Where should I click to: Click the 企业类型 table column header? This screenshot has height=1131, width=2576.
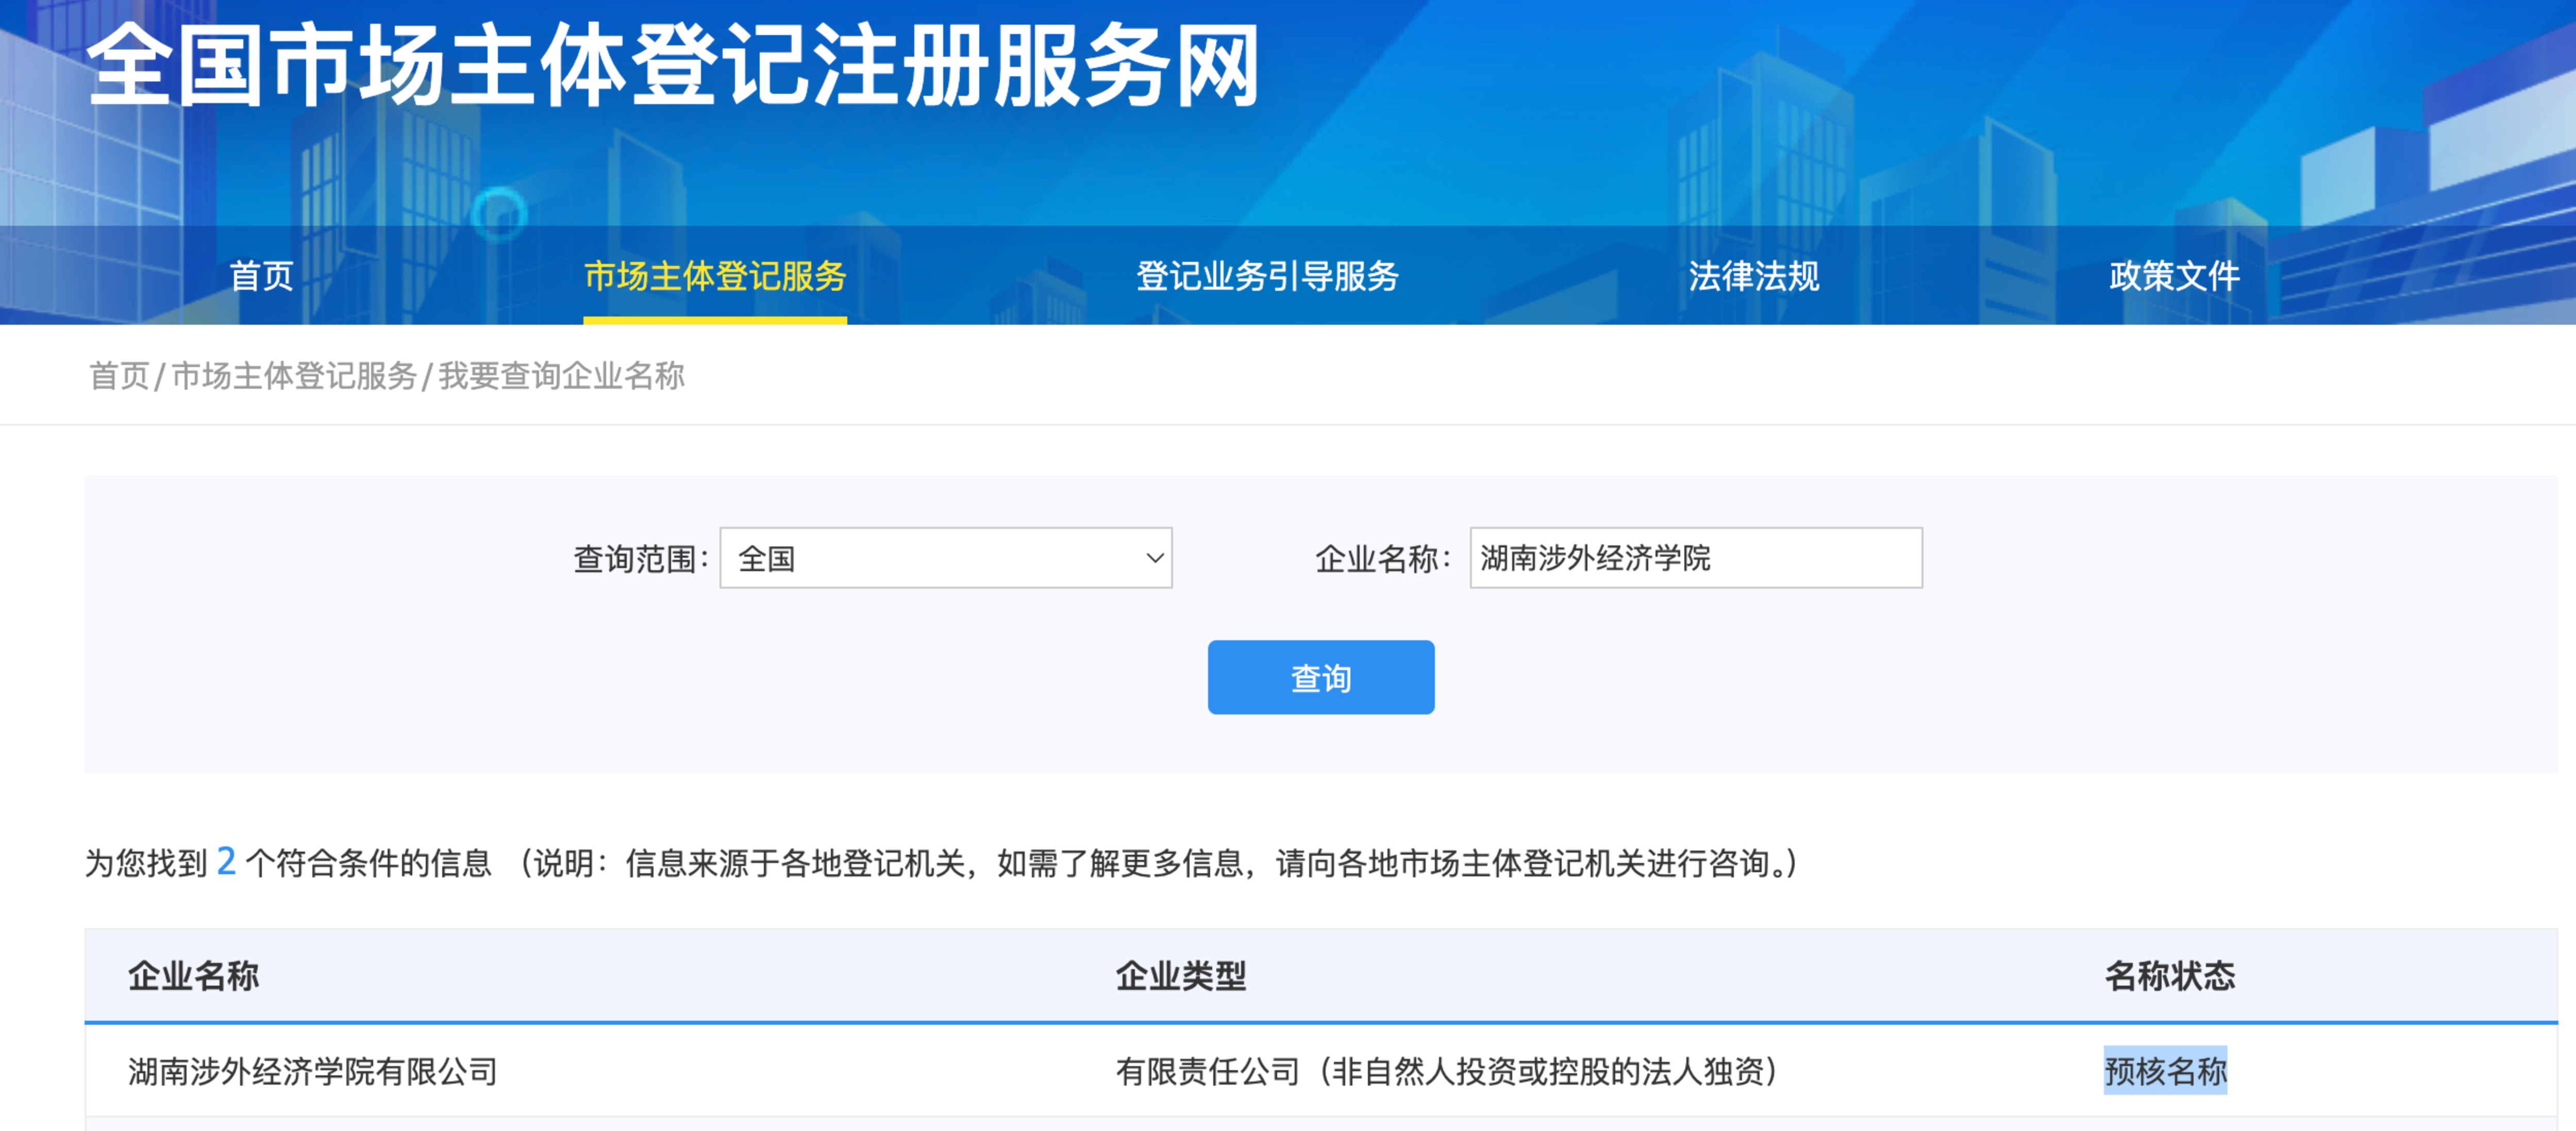point(1180,975)
